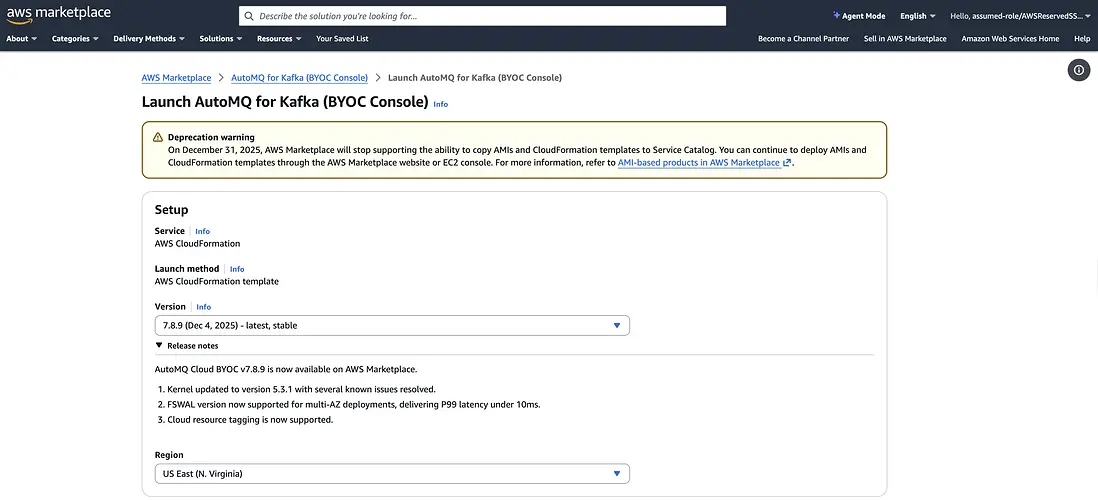Click the AWS Marketplace logo
Screen dimensions: 1098x500
pos(58,15)
